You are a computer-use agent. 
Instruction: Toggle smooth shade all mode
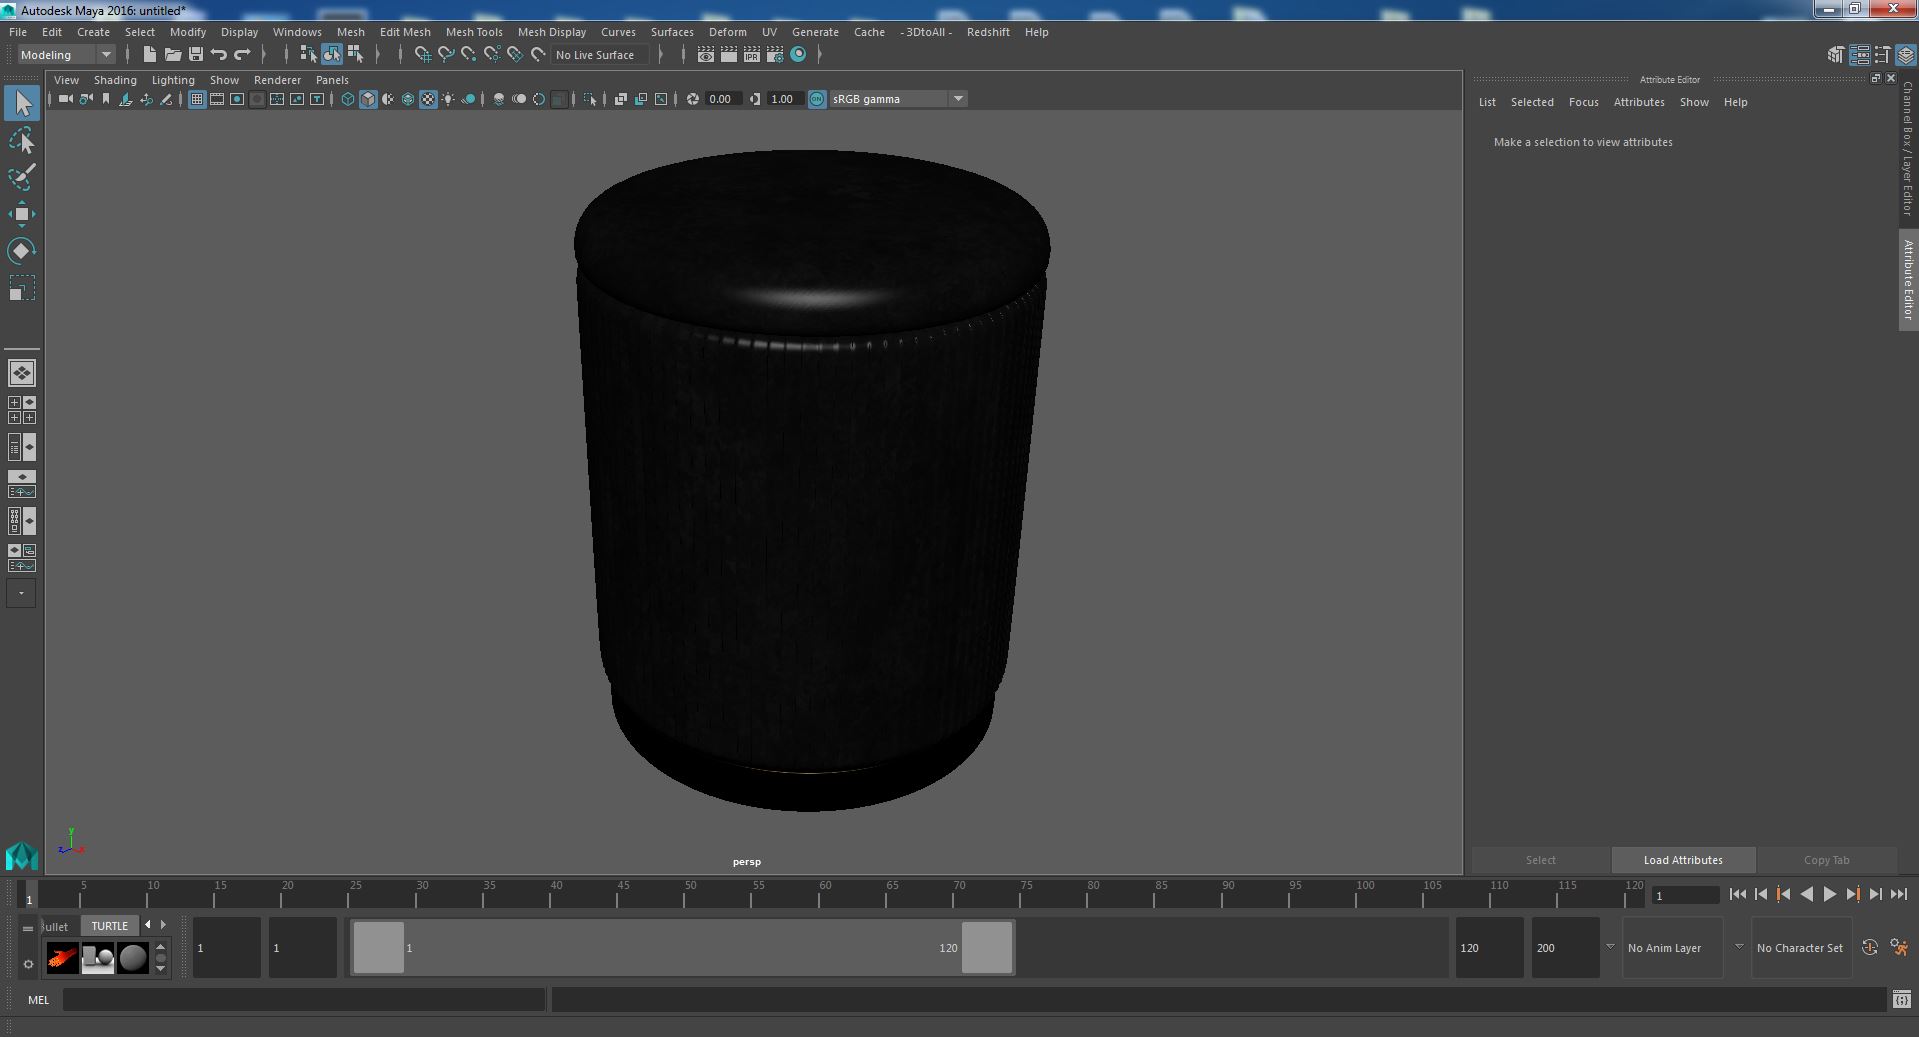(x=368, y=99)
